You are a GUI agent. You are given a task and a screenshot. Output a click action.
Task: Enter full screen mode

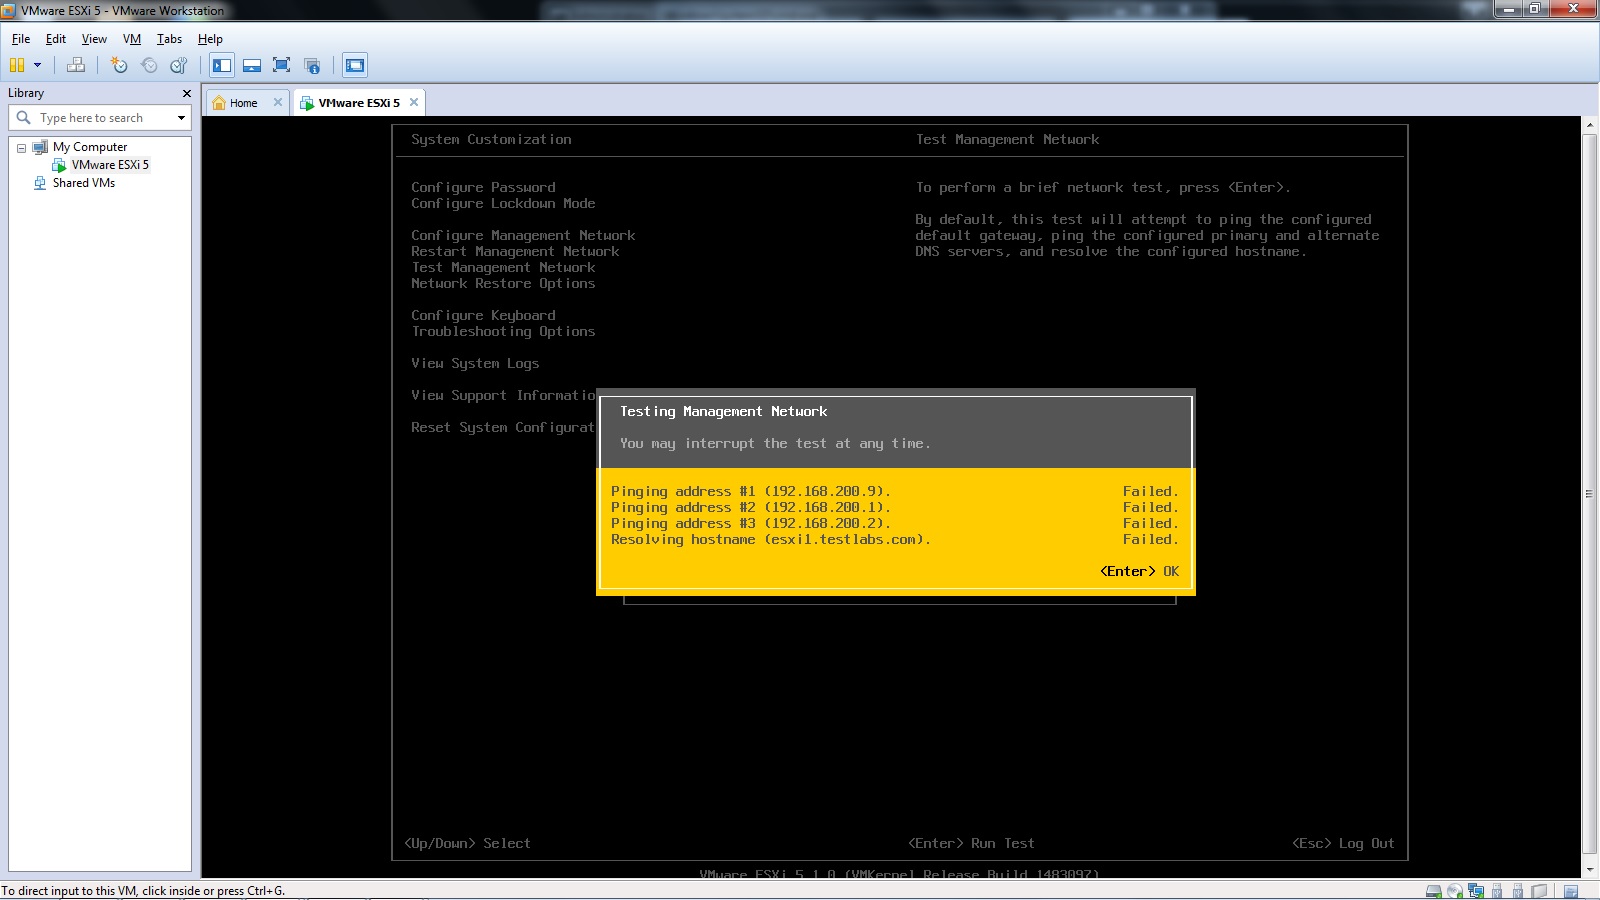281,65
